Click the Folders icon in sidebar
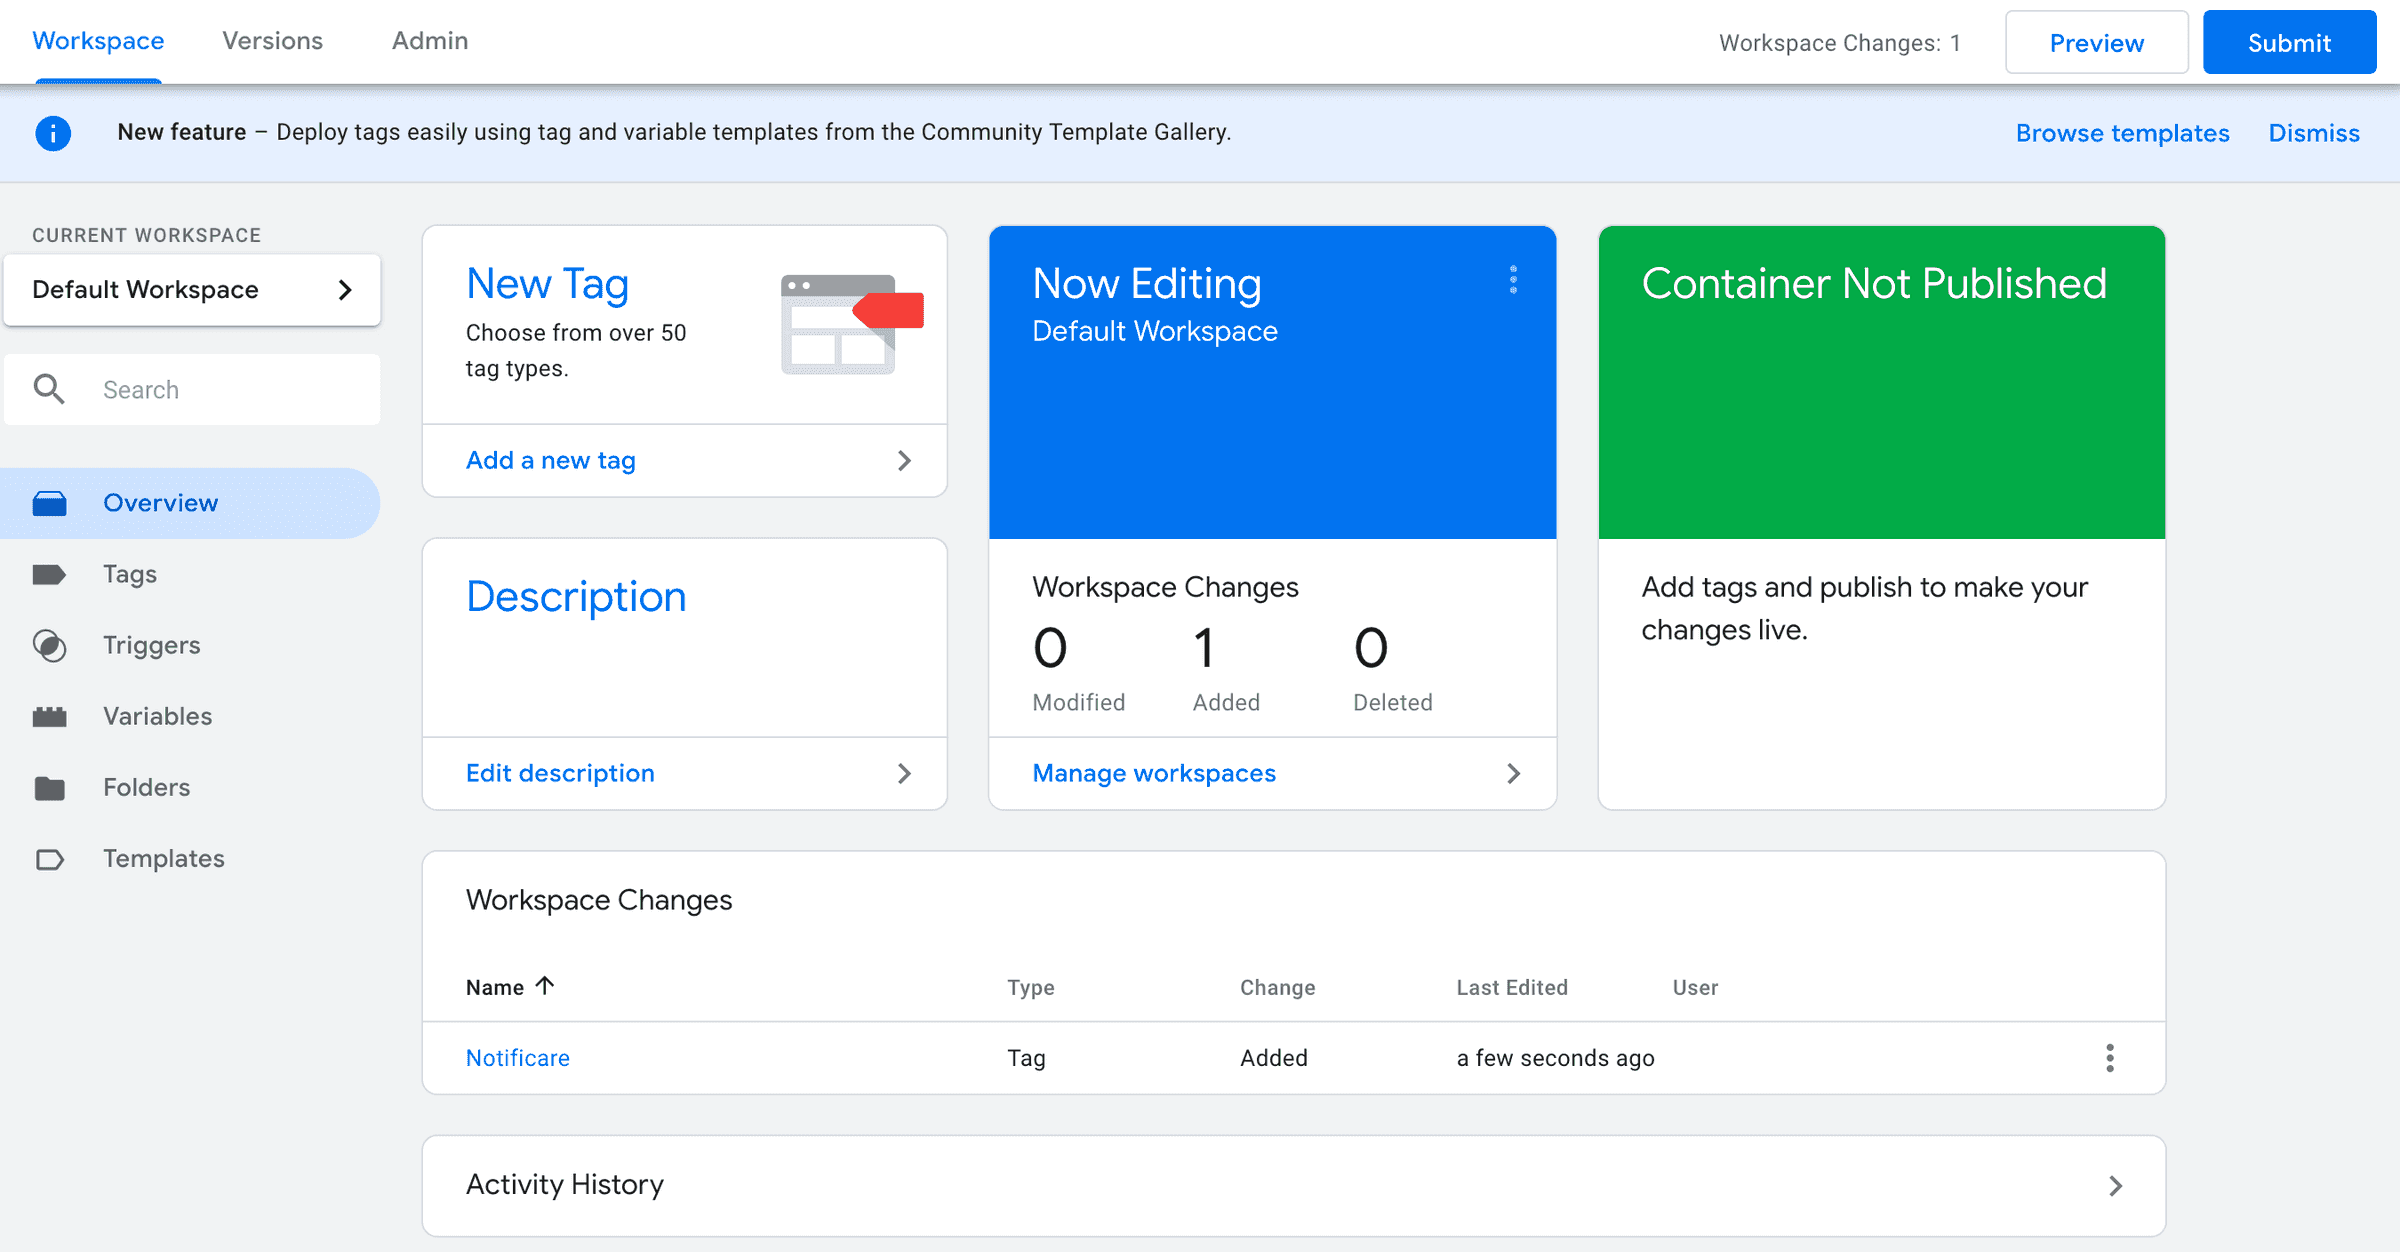 (x=49, y=788)
